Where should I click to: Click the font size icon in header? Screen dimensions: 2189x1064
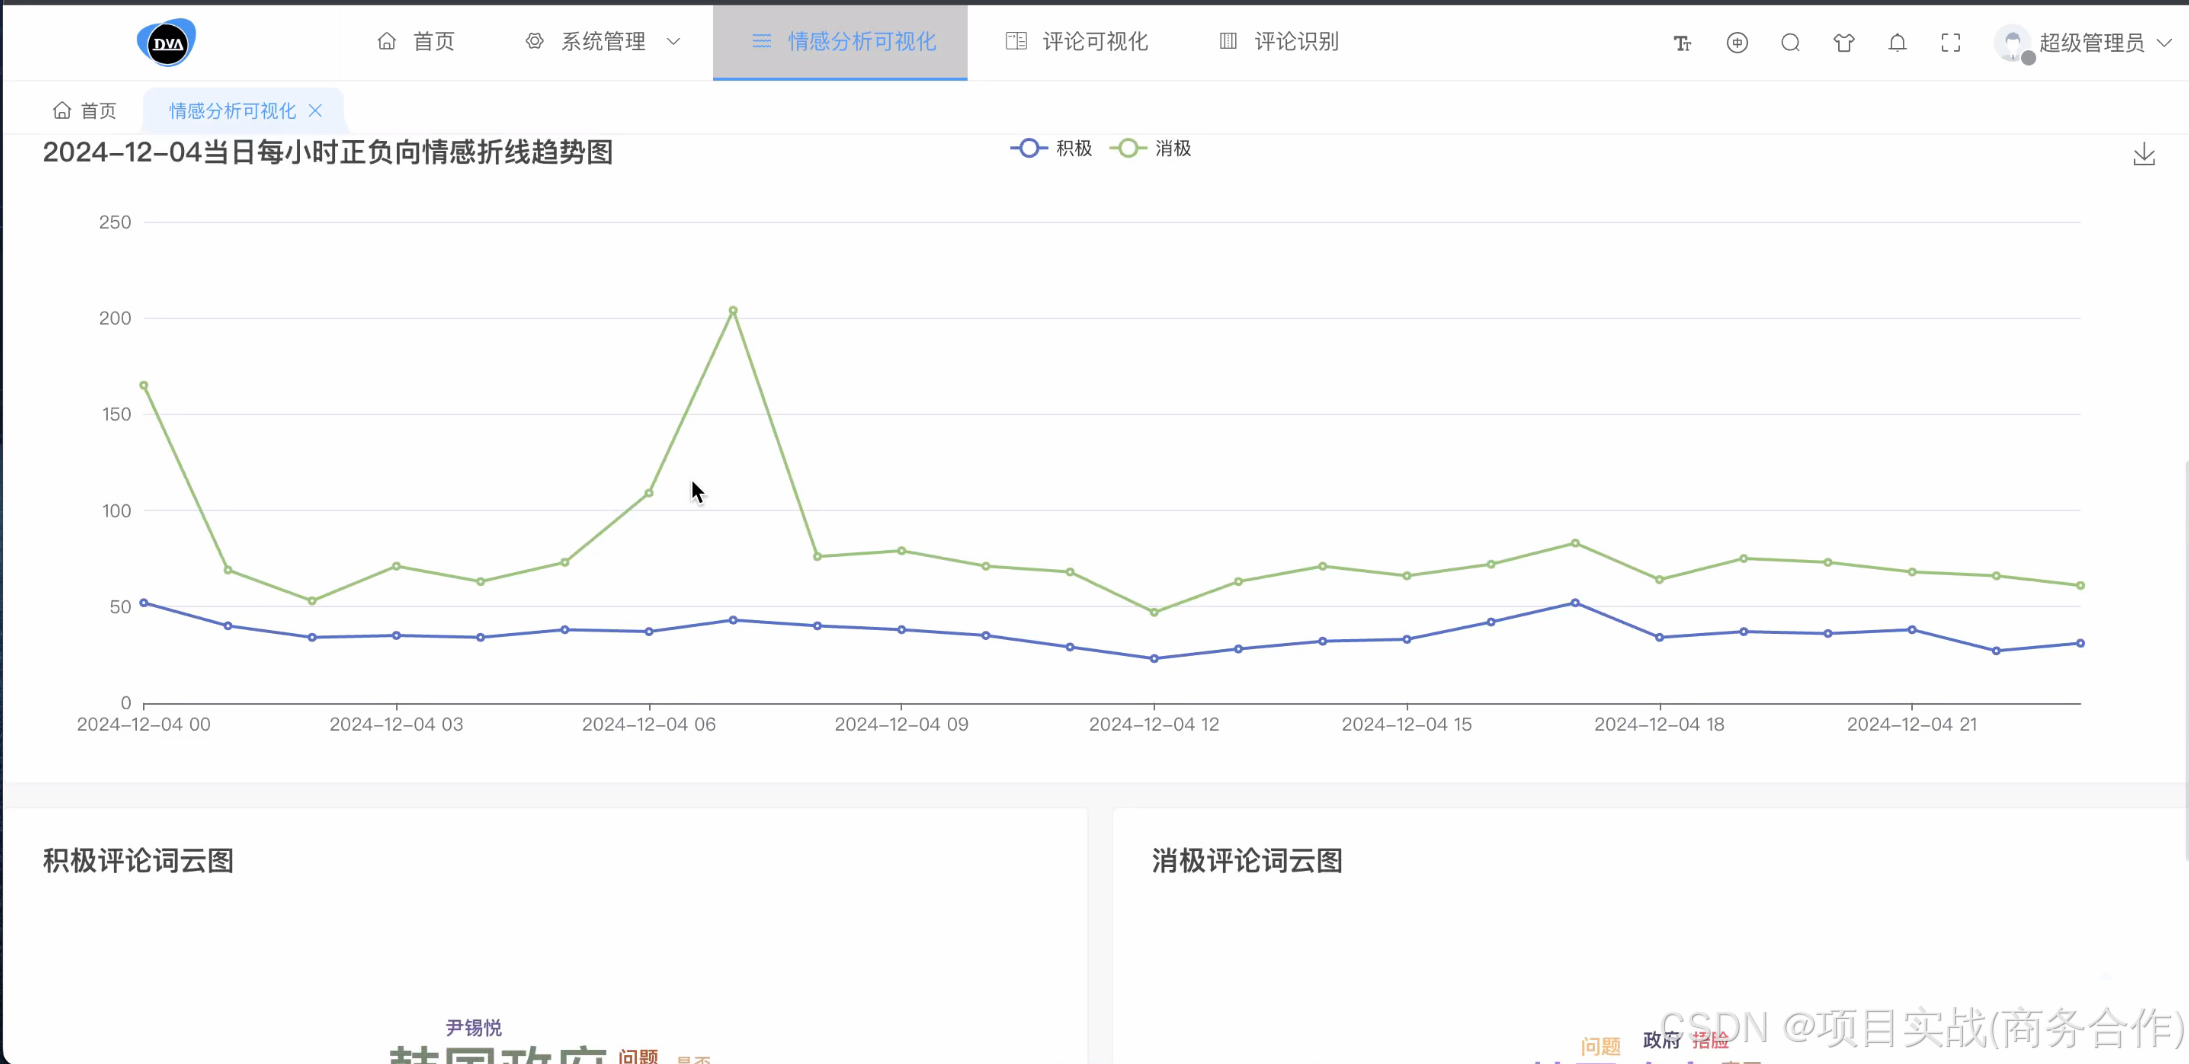click(1682, 43)
